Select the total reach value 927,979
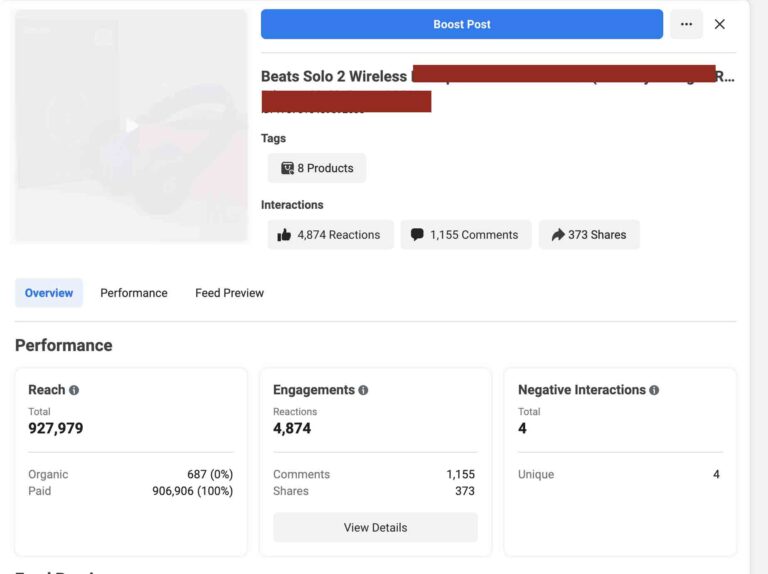The width and height of the screenshot is (768, 574). (x=56, y=429)
